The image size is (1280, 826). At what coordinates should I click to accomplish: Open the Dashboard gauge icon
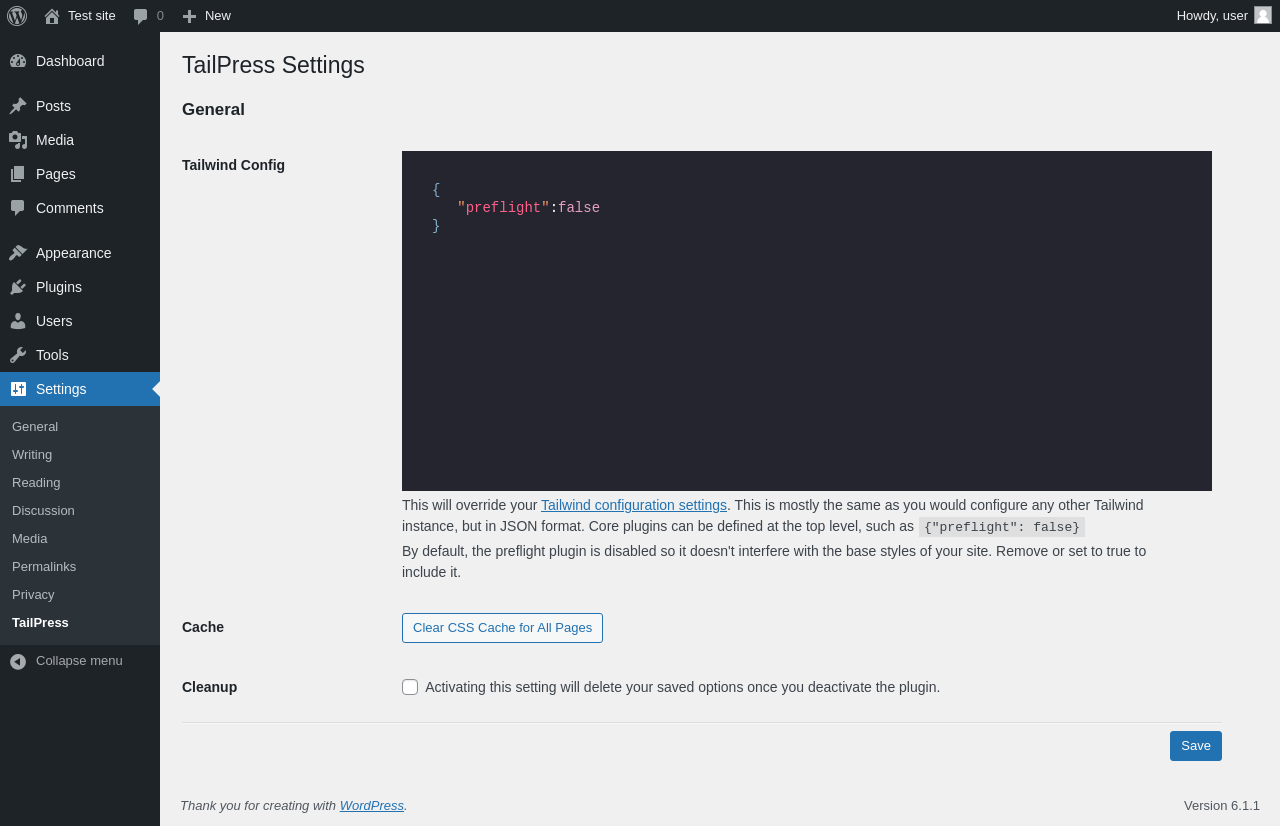(18, 61)
